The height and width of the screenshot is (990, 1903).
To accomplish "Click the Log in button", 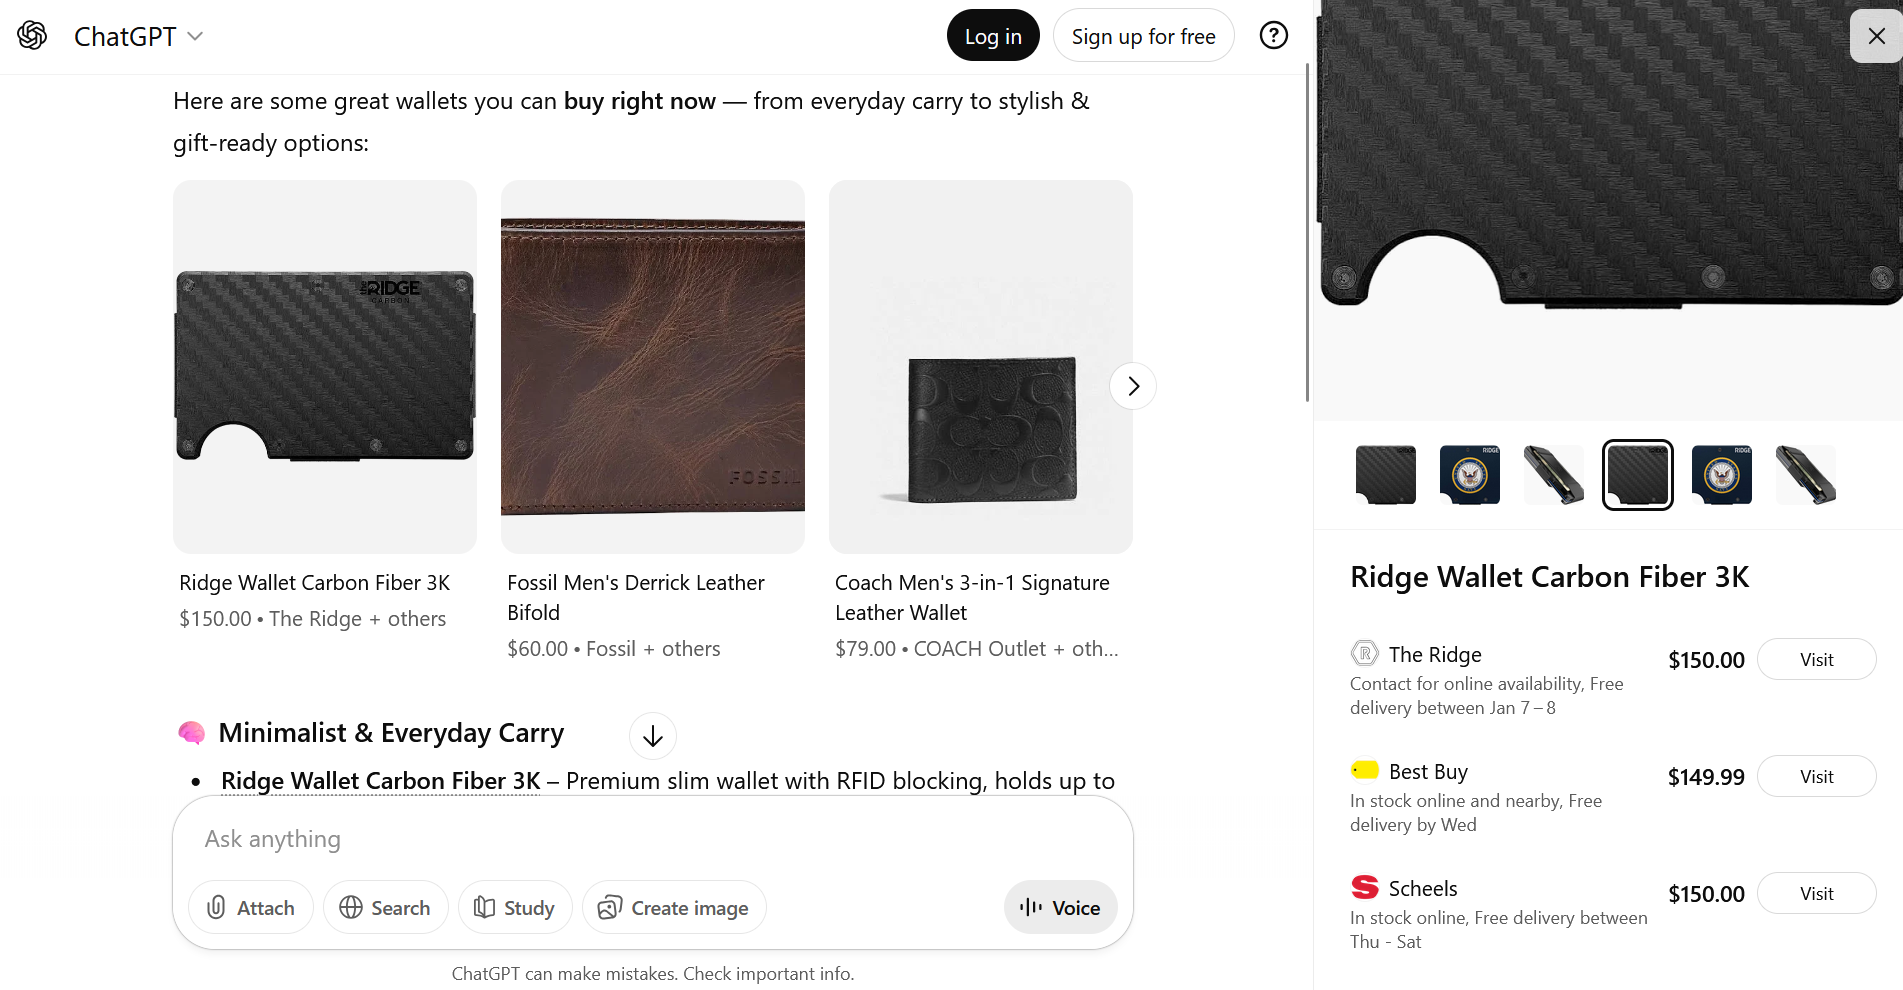I will 992,36.
